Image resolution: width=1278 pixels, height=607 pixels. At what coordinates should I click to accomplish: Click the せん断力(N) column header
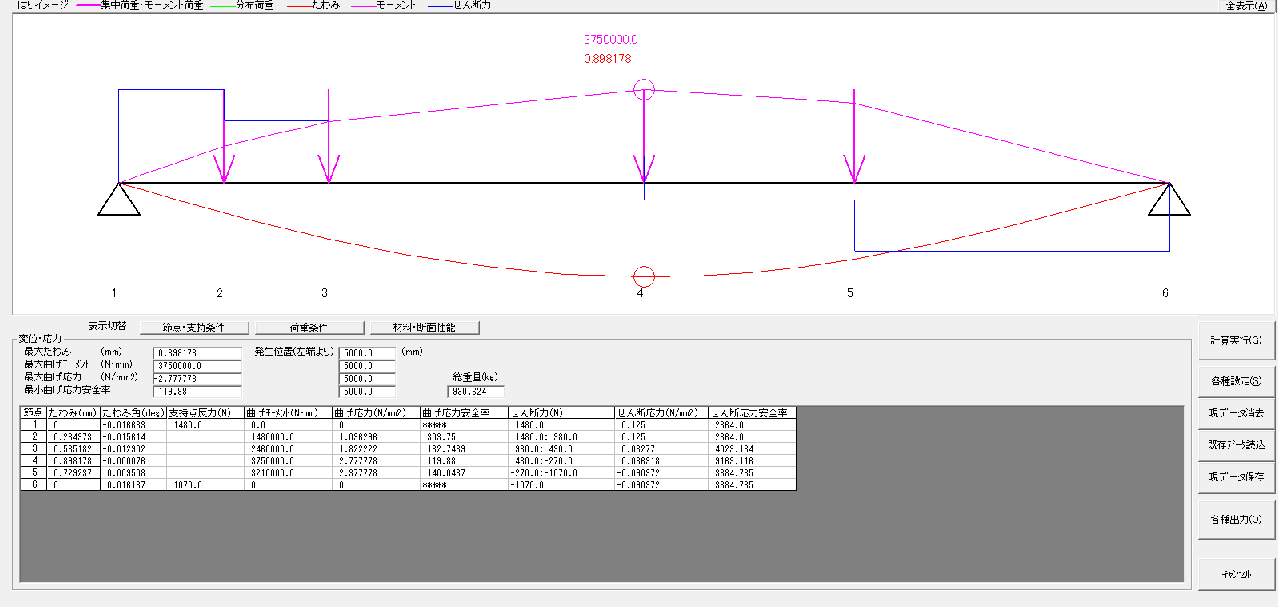559,412
